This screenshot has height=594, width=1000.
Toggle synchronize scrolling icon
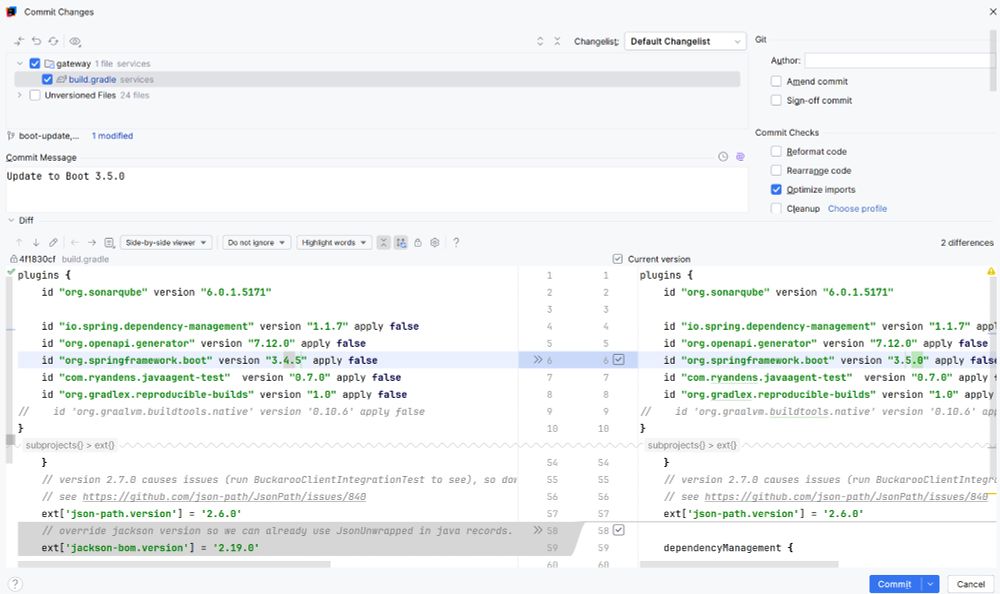pos(401,242)
